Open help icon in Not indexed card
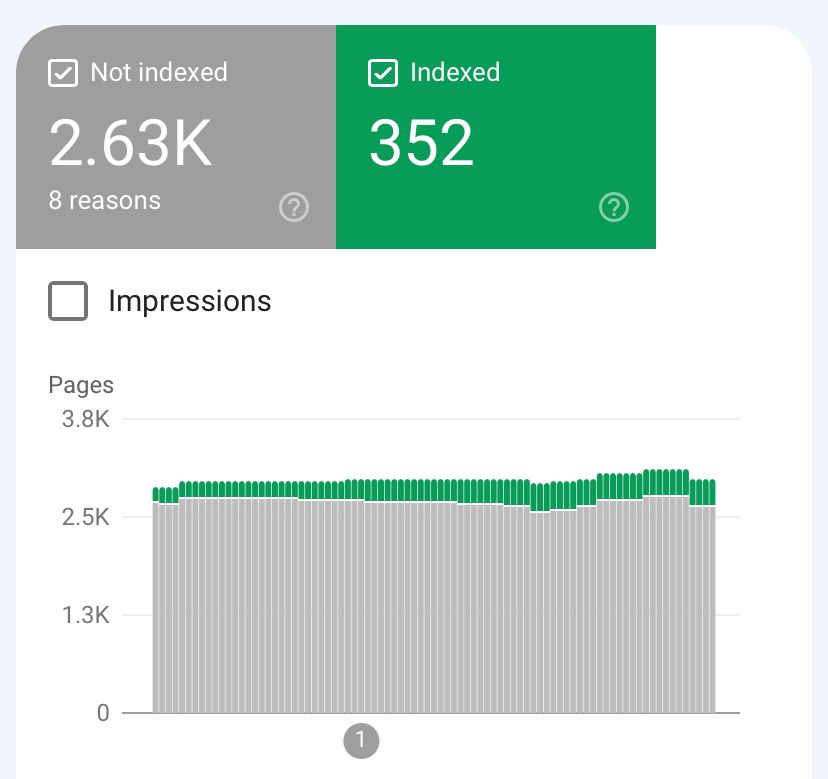The image size is (828, 779). [293, 208]
